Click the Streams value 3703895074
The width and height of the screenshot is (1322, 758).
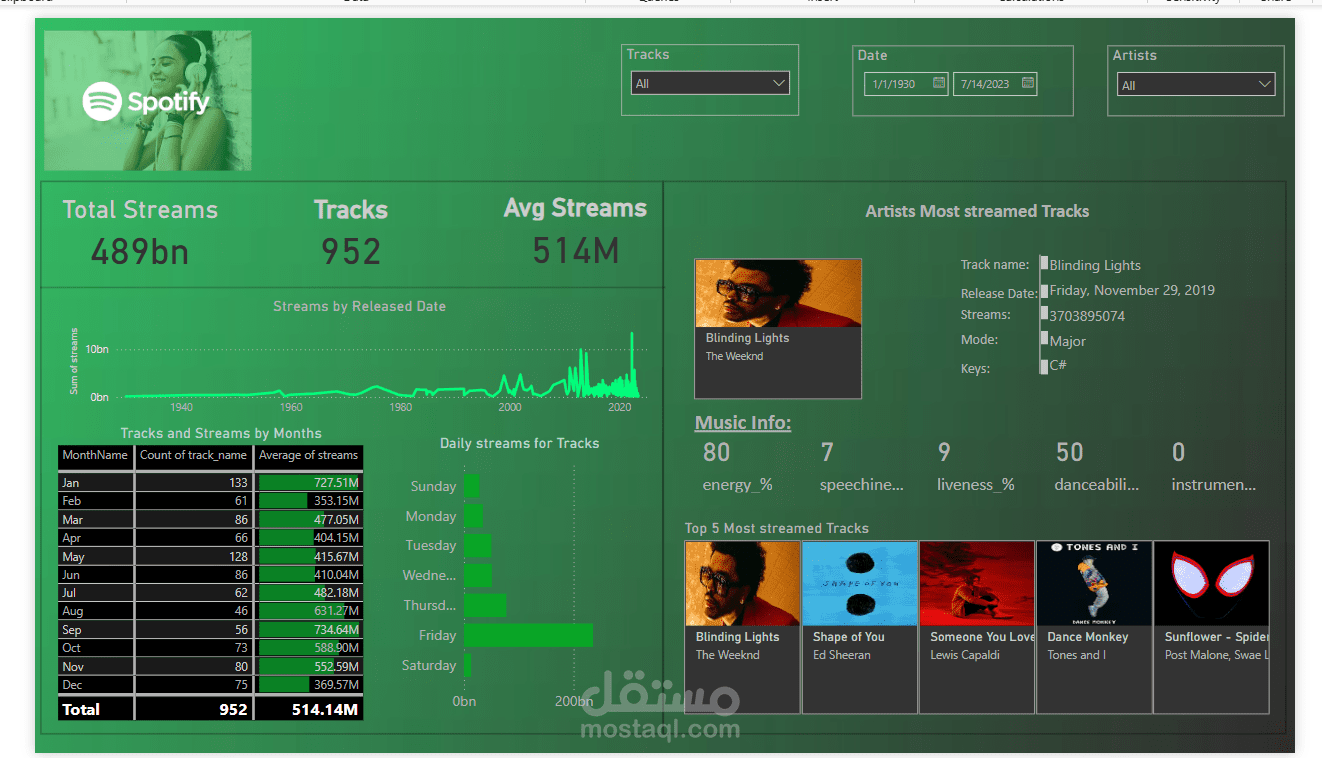click(x=1087, y=316)
